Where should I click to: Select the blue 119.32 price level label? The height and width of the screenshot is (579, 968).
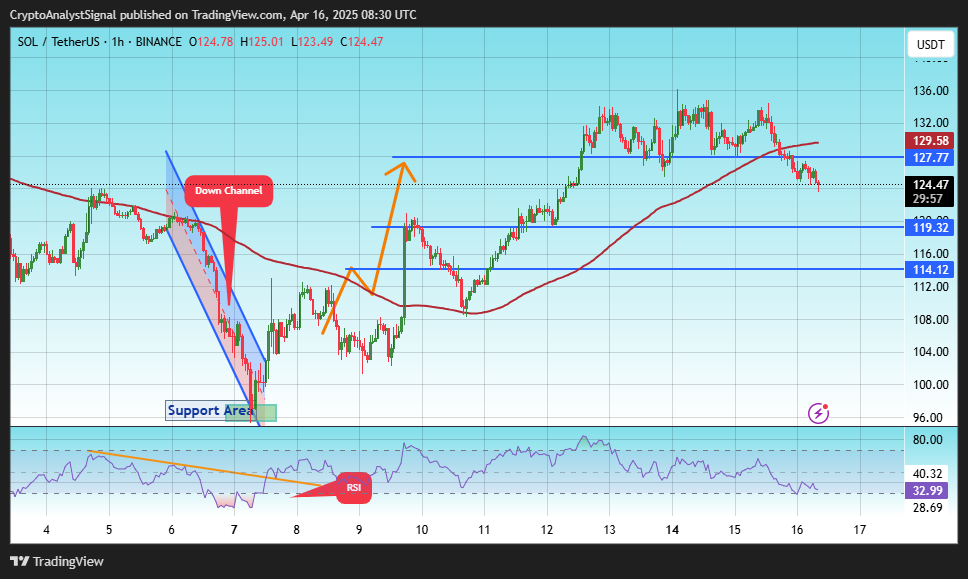(930, 228)
